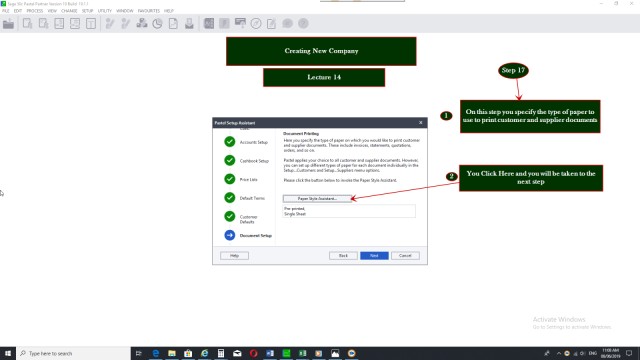Open the PROCESS menu

point(35,11)
